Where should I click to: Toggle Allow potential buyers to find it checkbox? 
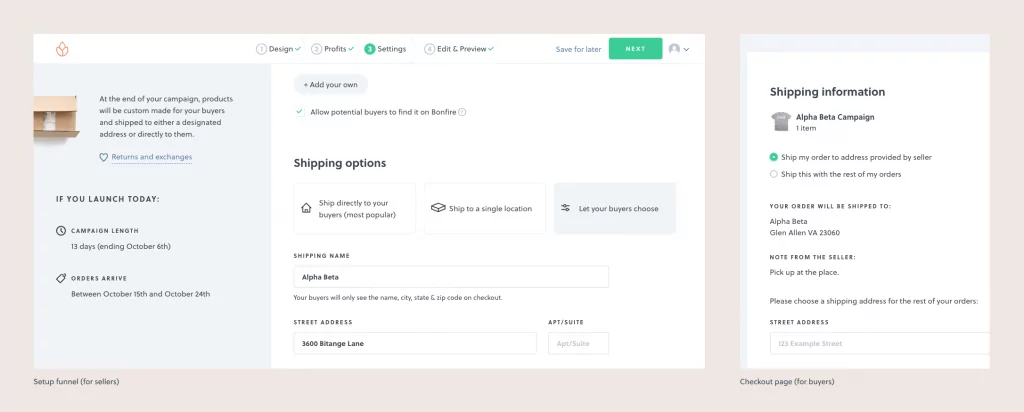pos(300,112)
